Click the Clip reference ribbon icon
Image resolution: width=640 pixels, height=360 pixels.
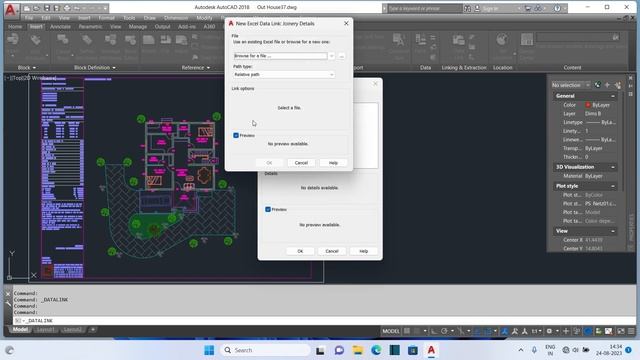pyautogui.click(x=165, y=40)
